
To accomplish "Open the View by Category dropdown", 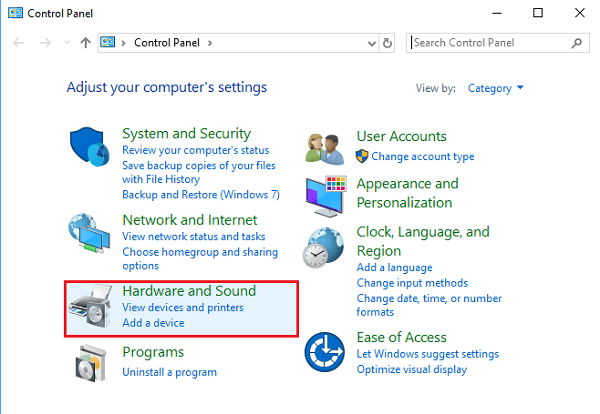I will click(496, 88).
